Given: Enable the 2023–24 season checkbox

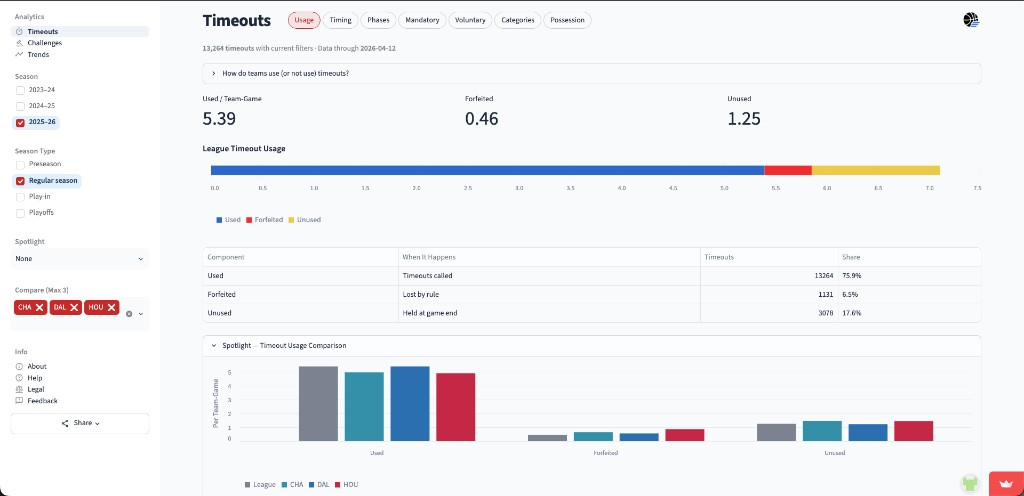Looking at the screenshot, I should coord(20,90).
